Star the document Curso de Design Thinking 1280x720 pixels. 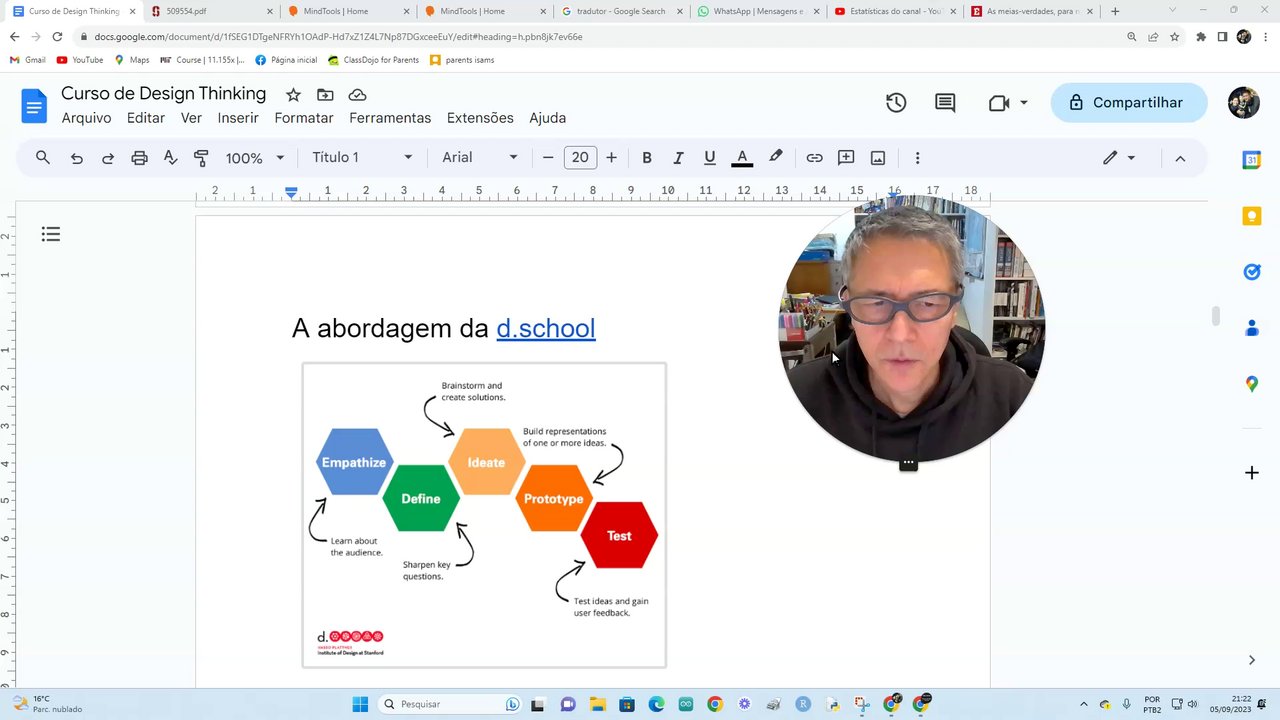coord(293,95)
